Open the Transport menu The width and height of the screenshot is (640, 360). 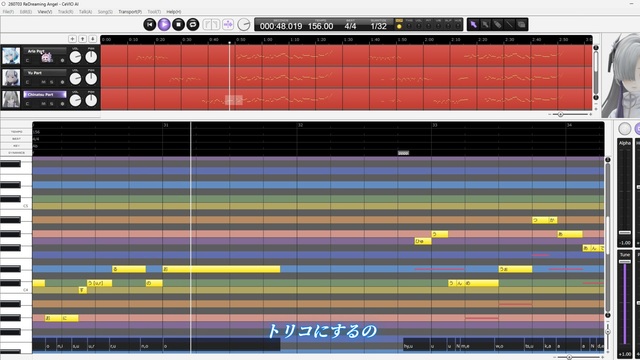click(130, 12)
